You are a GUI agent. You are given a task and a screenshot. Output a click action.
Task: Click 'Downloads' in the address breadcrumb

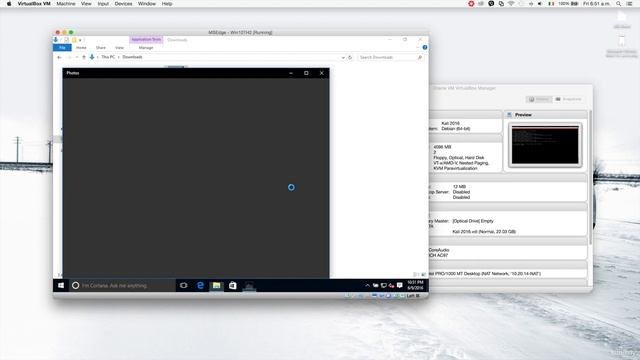(x=132, y=57)
